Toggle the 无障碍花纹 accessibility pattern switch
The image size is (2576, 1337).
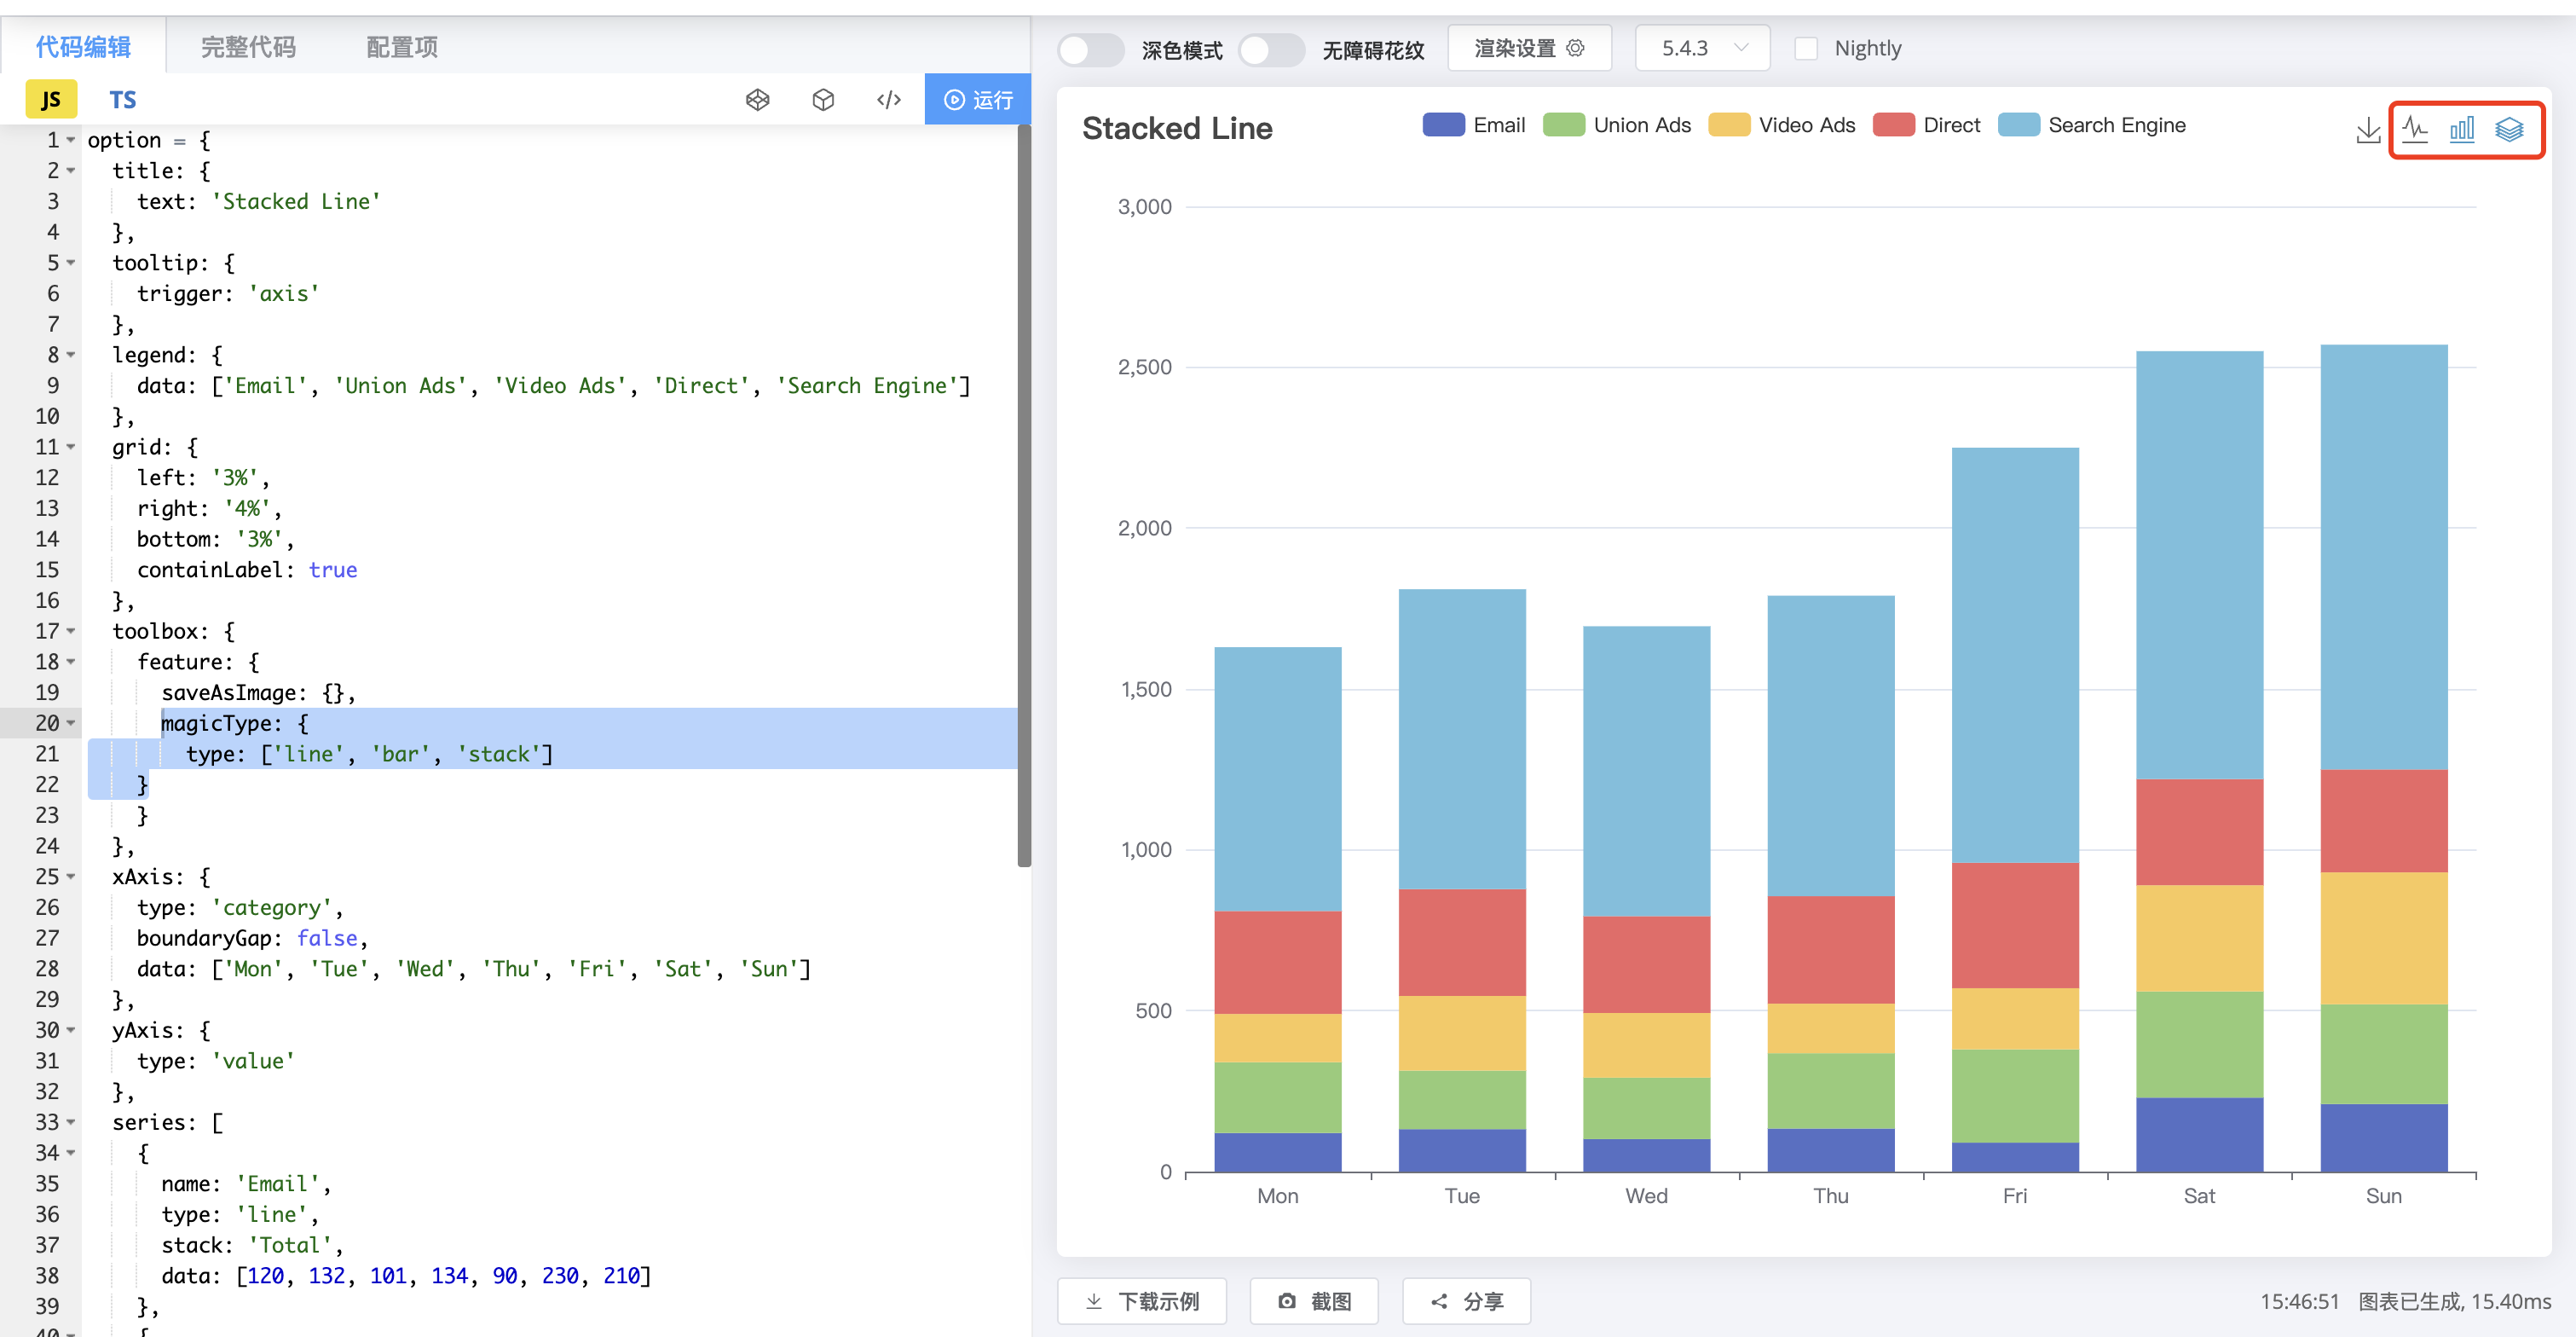pos(1271,49)
